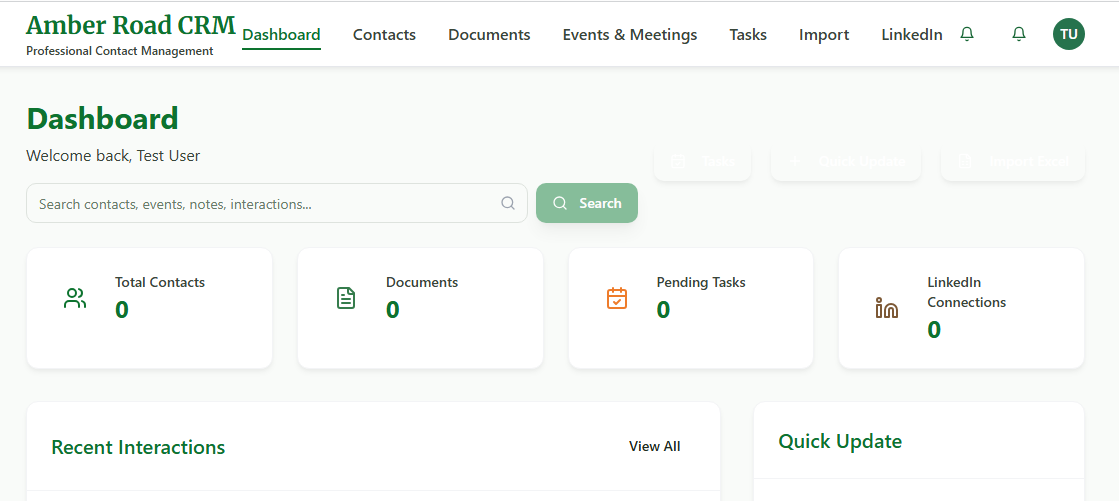Open the LinkedIn navigation item

[911, 34]
